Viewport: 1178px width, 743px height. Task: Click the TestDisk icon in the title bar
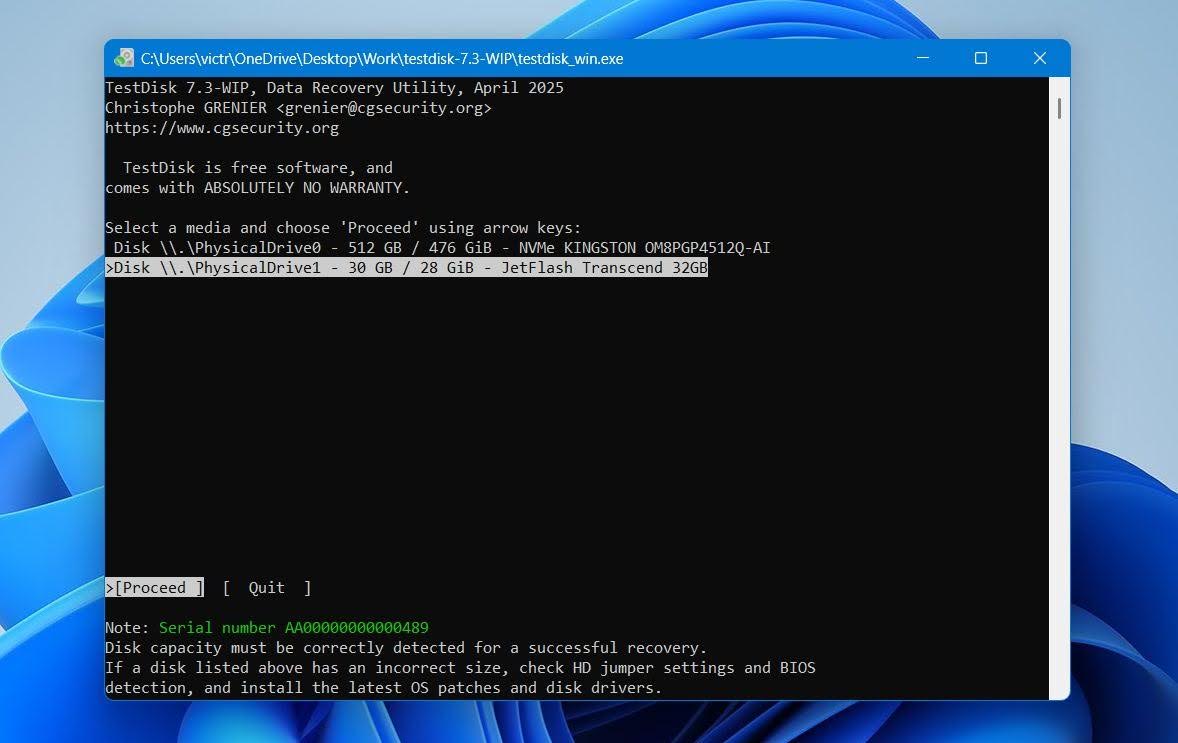click(124, 59)
